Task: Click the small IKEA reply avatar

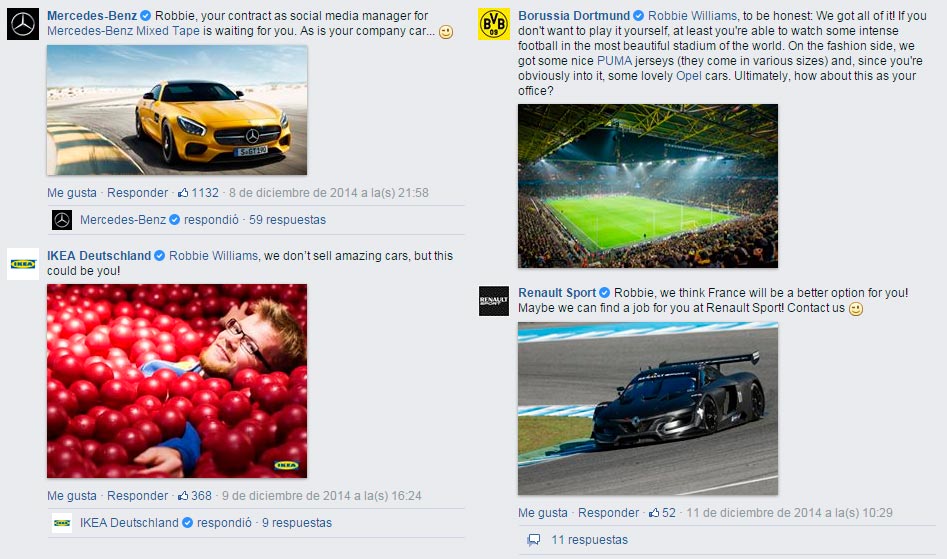Action: tap(62, 523)
